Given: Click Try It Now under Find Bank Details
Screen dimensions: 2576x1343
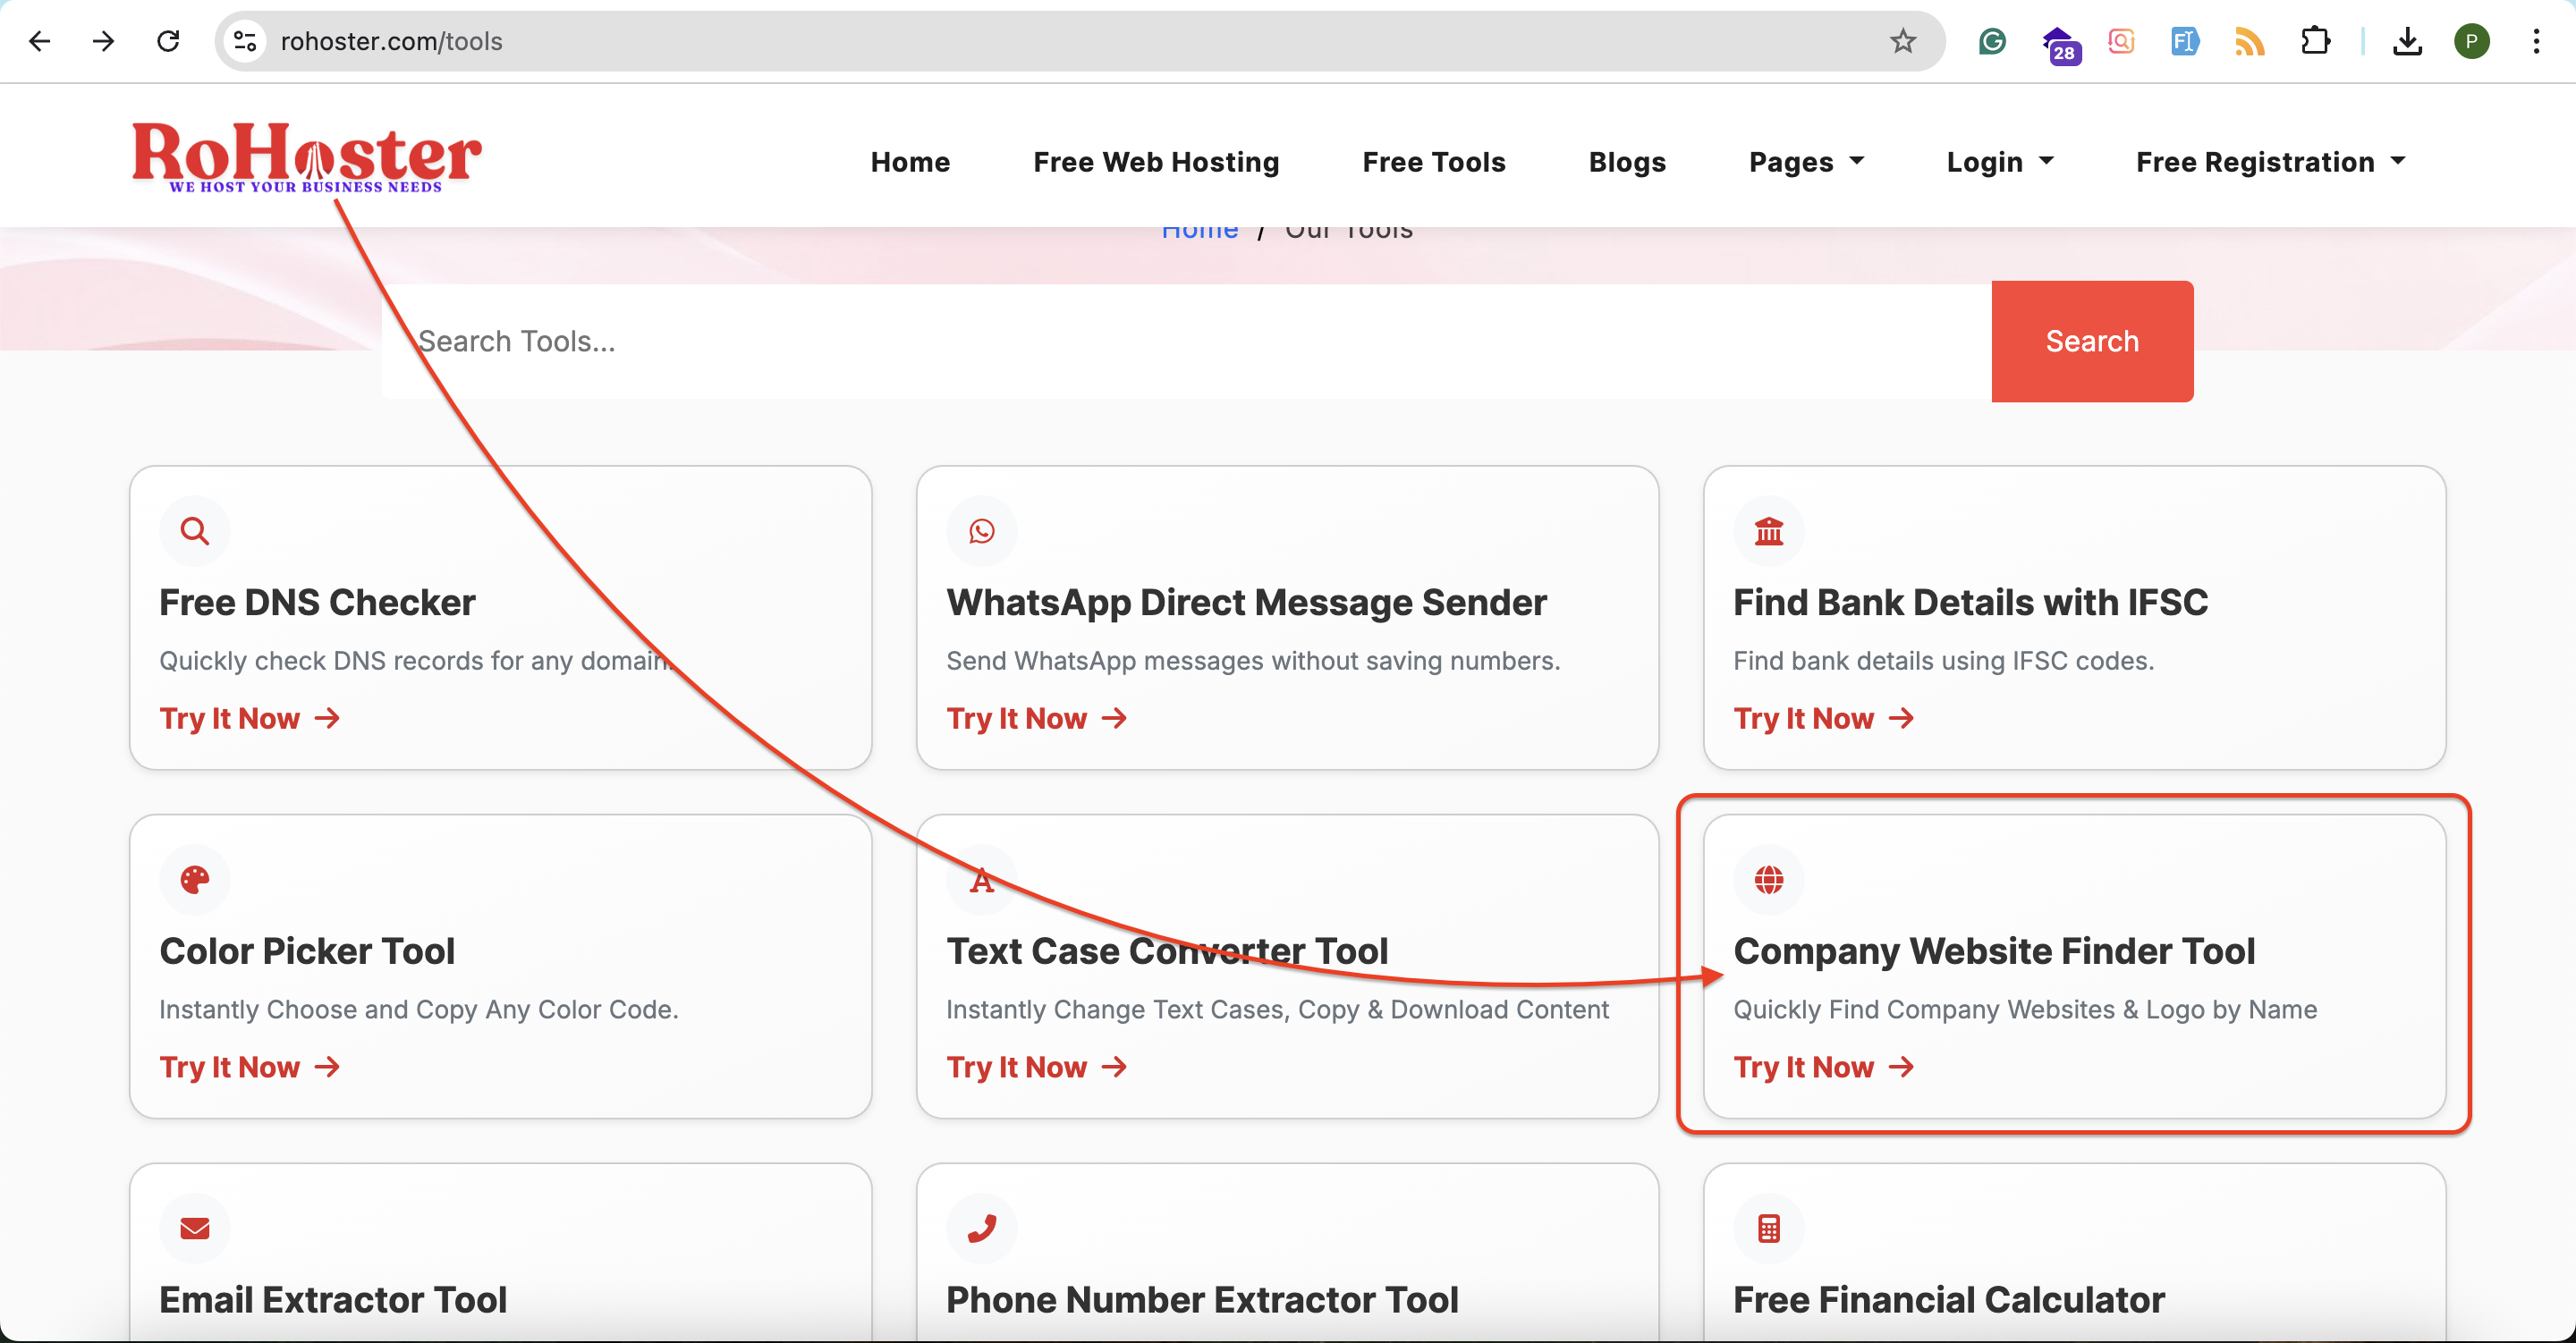Looking at the screenshot, I should pyautogui.click(x=1824, y=718).
